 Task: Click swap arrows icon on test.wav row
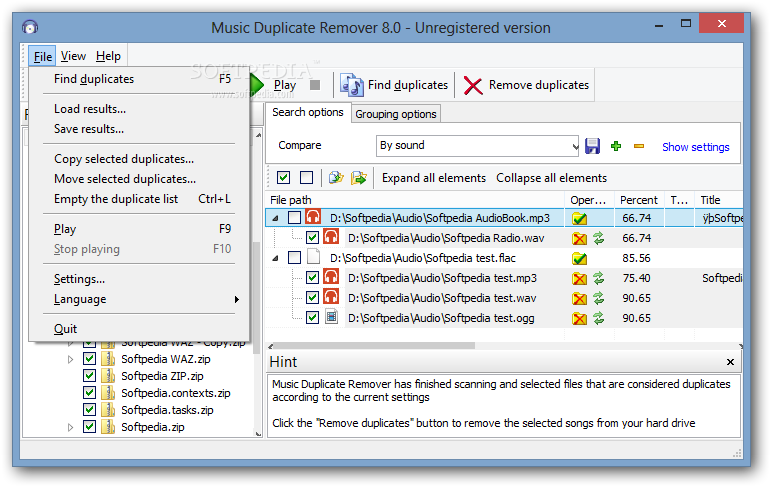[598, 298]
